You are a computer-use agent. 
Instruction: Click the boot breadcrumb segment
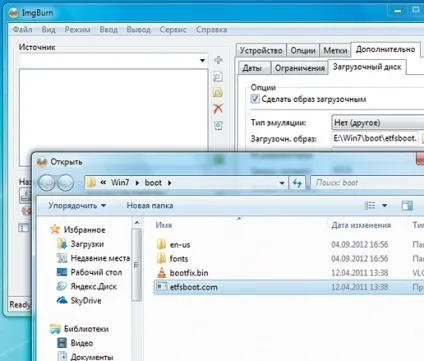153,183
